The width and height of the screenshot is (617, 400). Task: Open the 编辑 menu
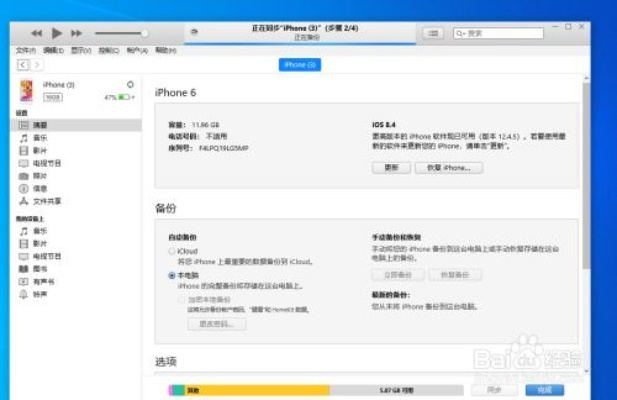coord(53,50)
